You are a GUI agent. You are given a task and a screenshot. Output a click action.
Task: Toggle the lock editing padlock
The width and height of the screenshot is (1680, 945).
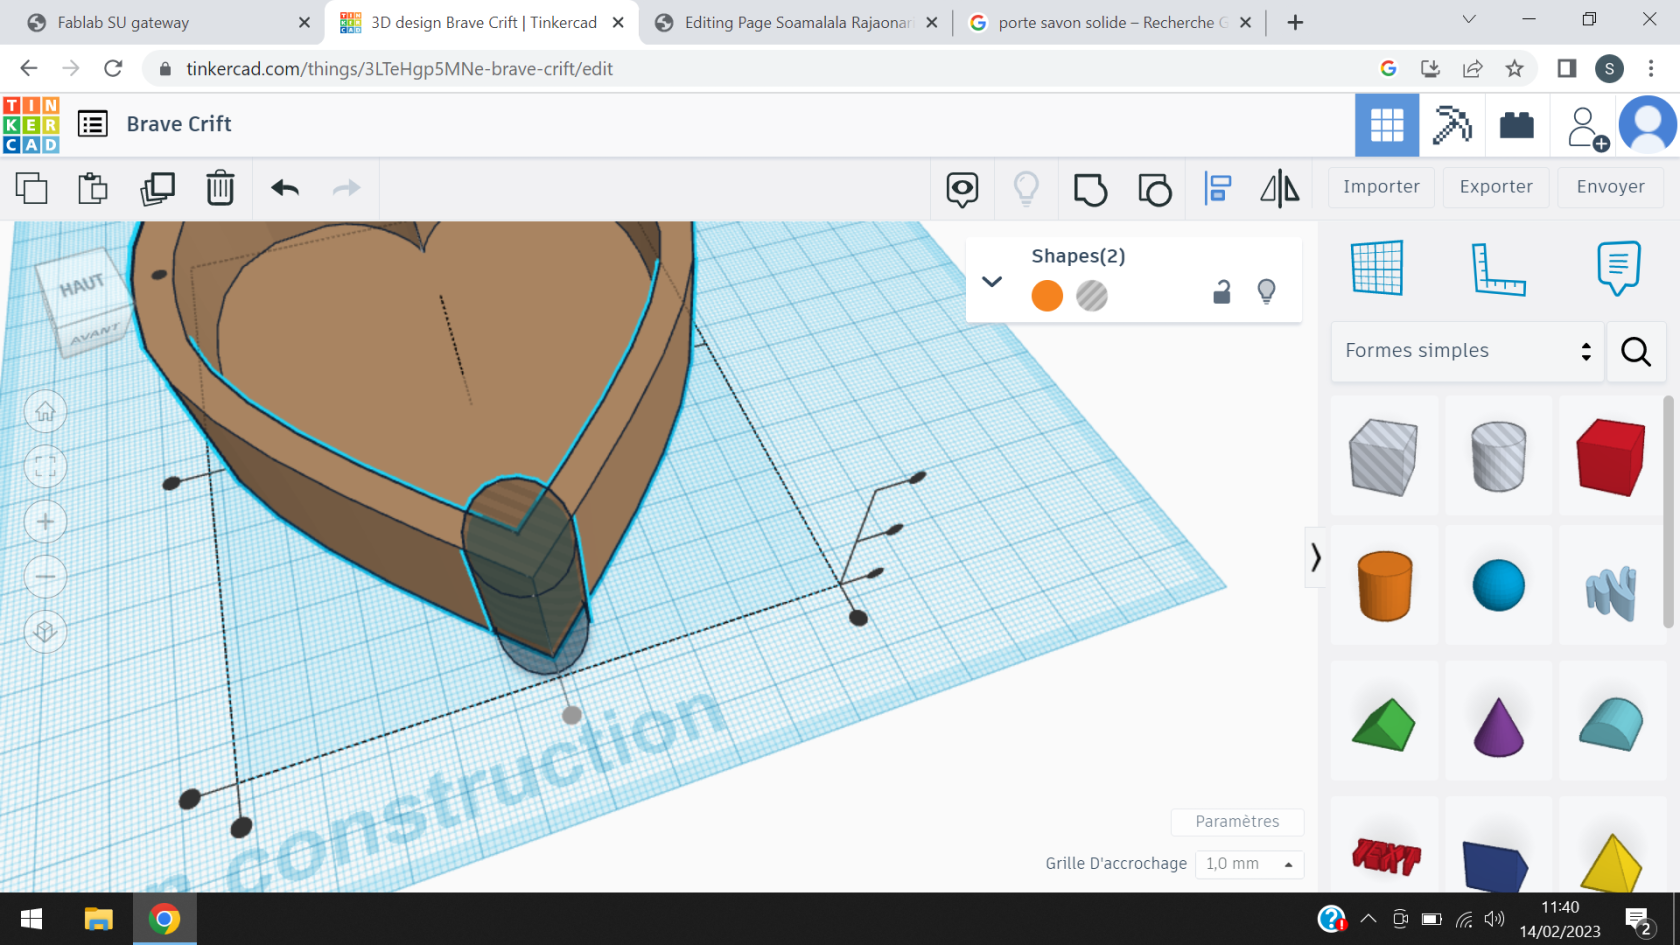[1221, 292]
